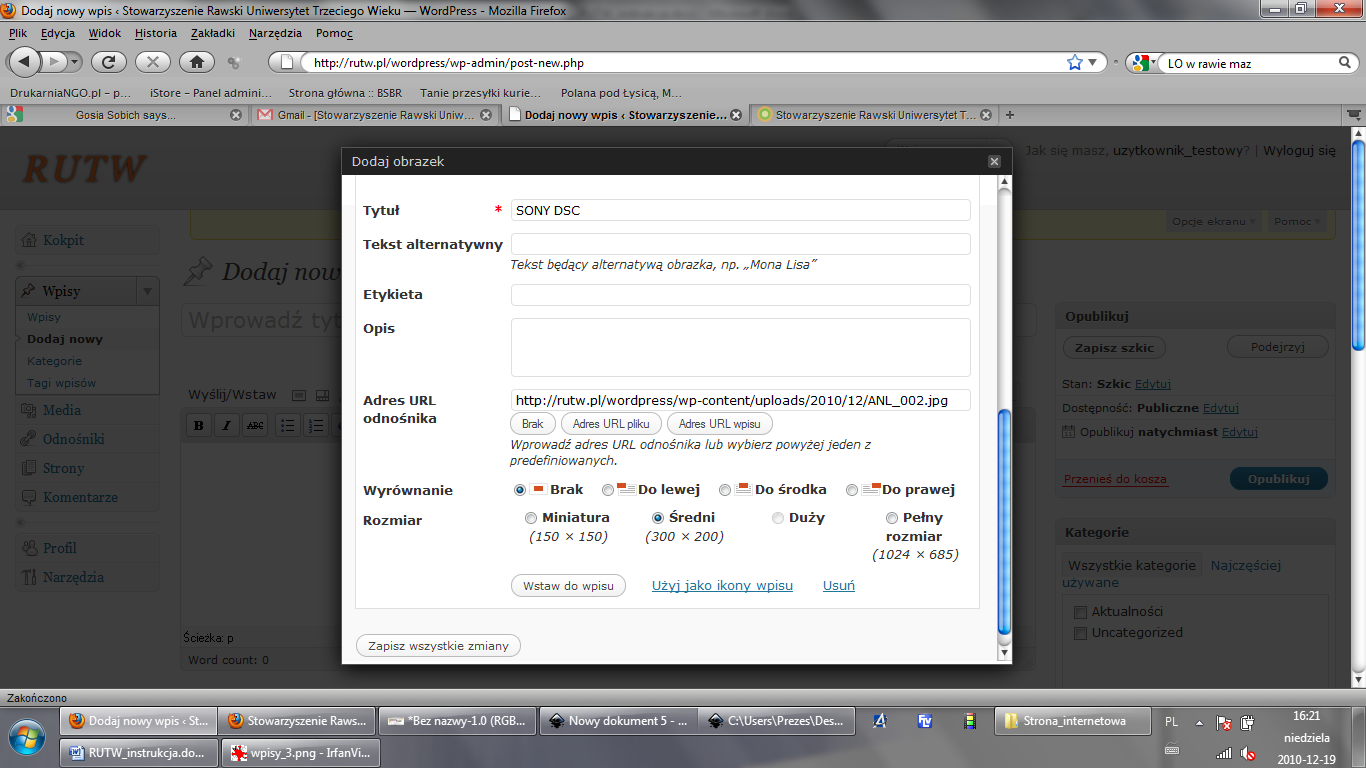Image resolution: width=1366 pixels, height=768 pixels.
Task: Click the Brak link URL button
Action: tap(533, 424)
